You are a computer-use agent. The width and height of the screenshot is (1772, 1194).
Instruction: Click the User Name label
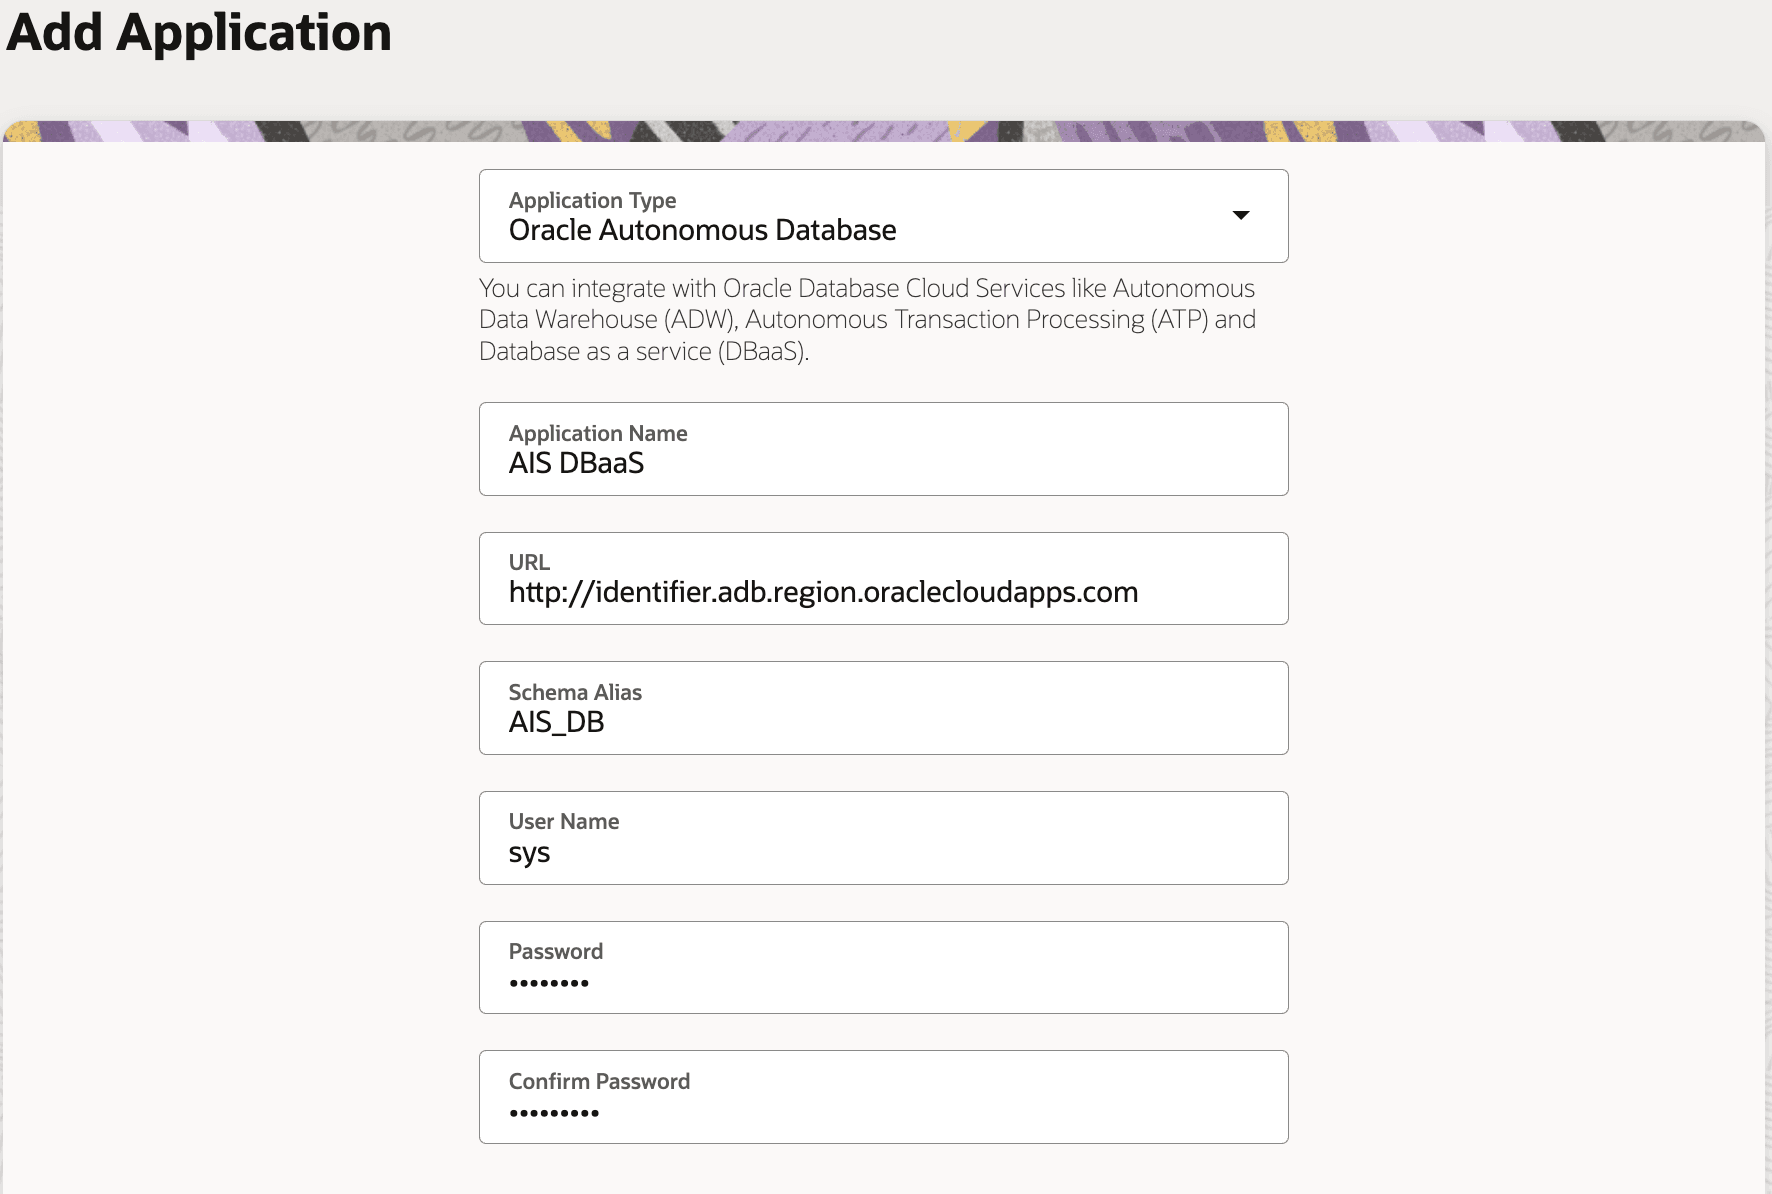tap(563, 821)
